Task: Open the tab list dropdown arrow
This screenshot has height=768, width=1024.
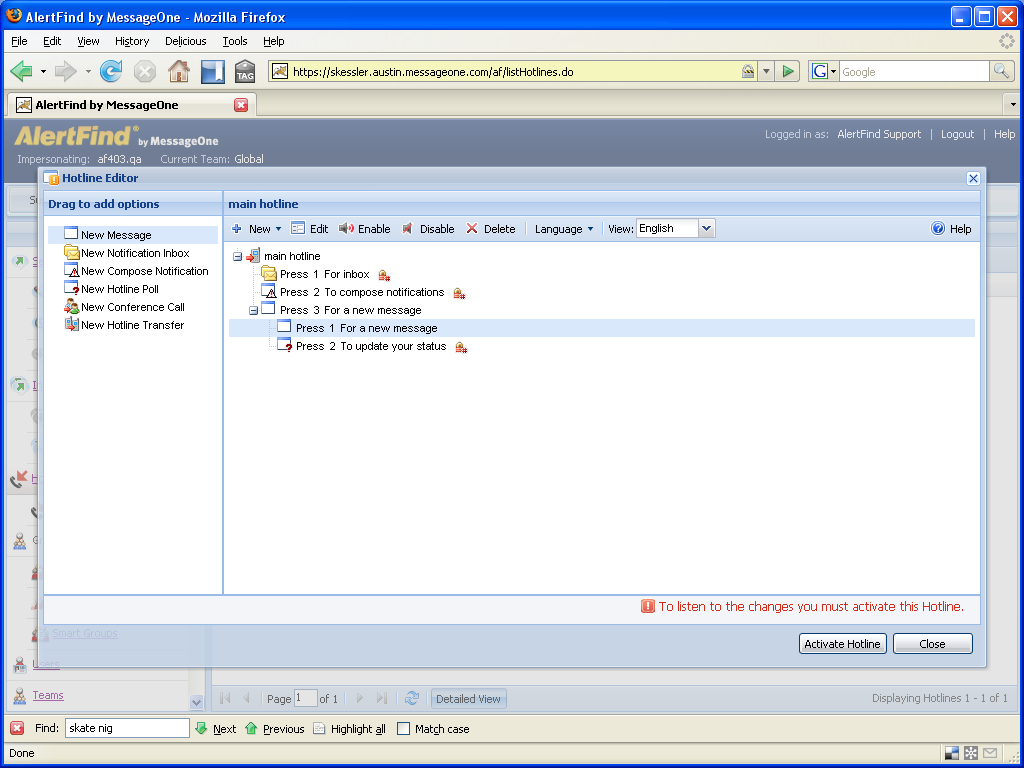Action: [x=1013, y=104]
